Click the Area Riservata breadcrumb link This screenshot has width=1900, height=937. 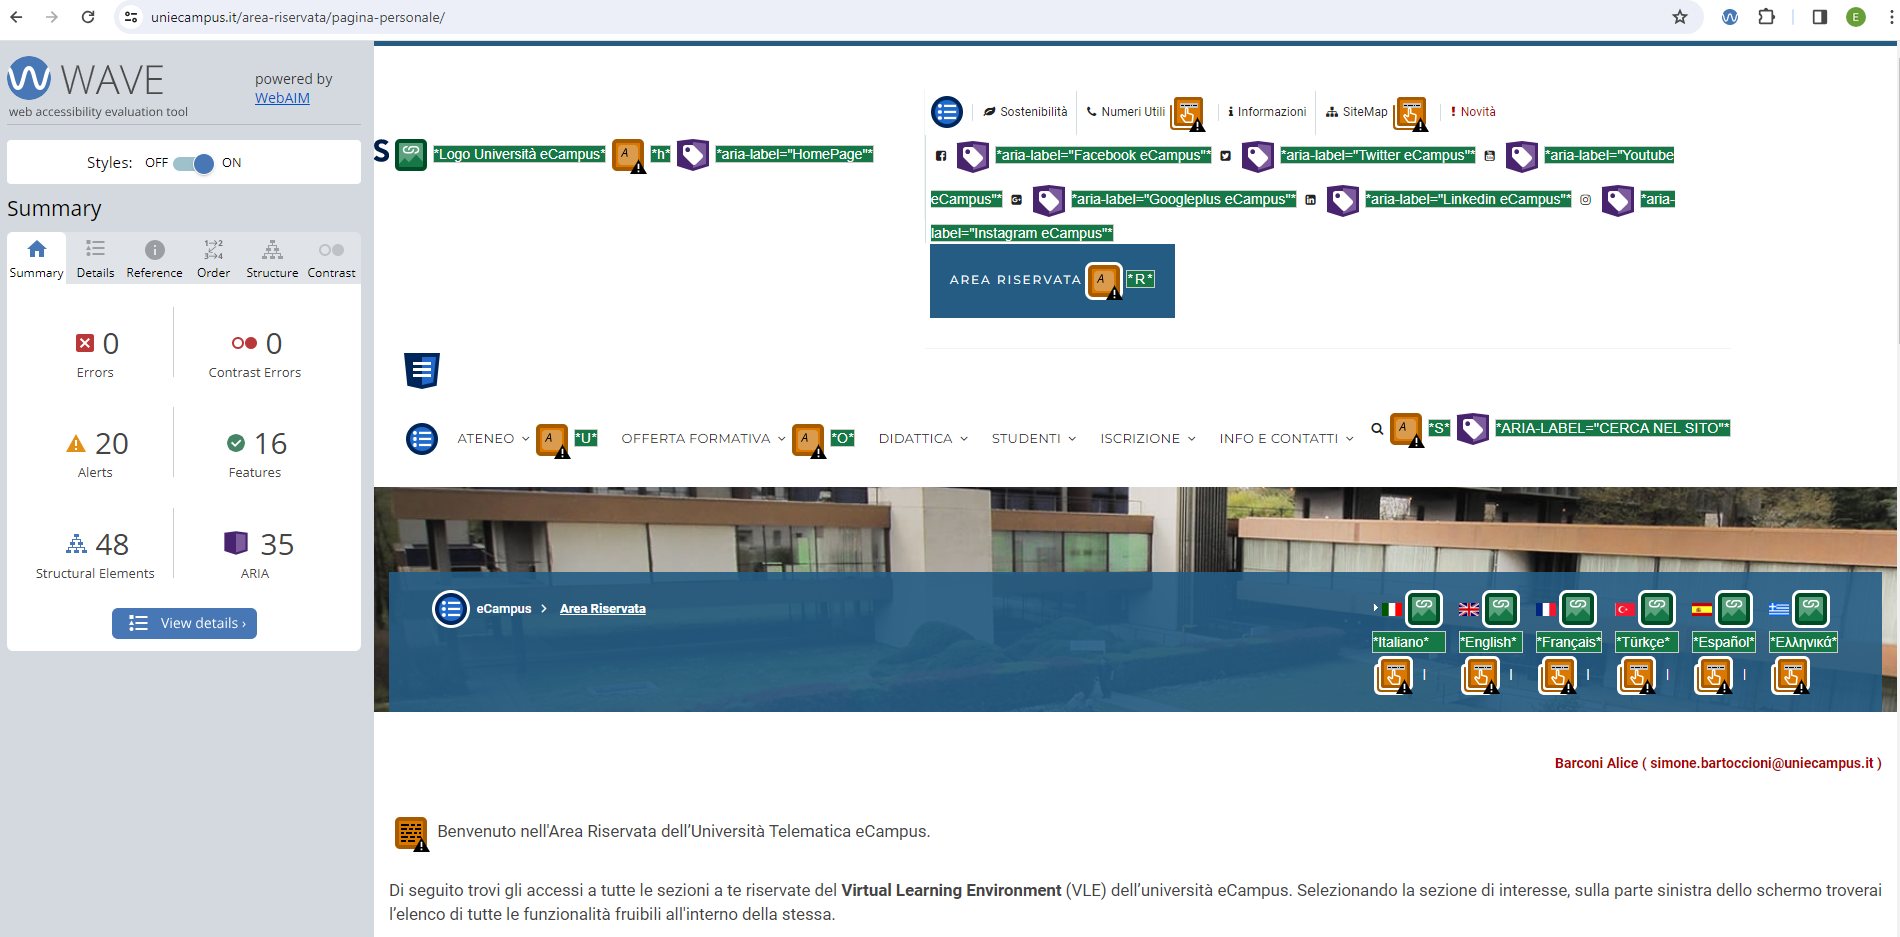pos(603,609)
